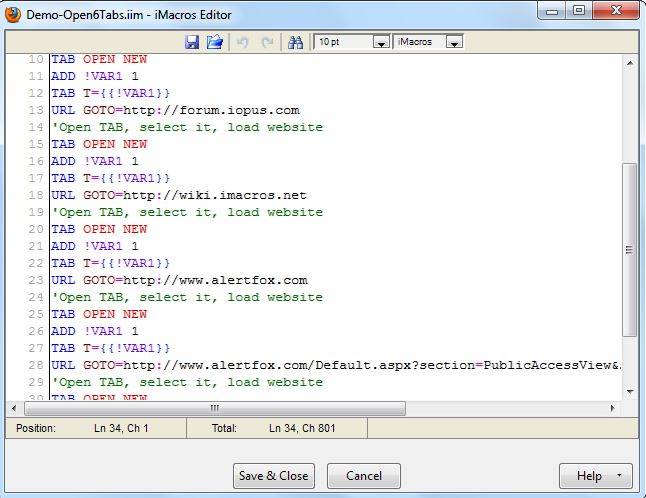Click line 21 'ADD !VAR1 1'

point(95,246)
